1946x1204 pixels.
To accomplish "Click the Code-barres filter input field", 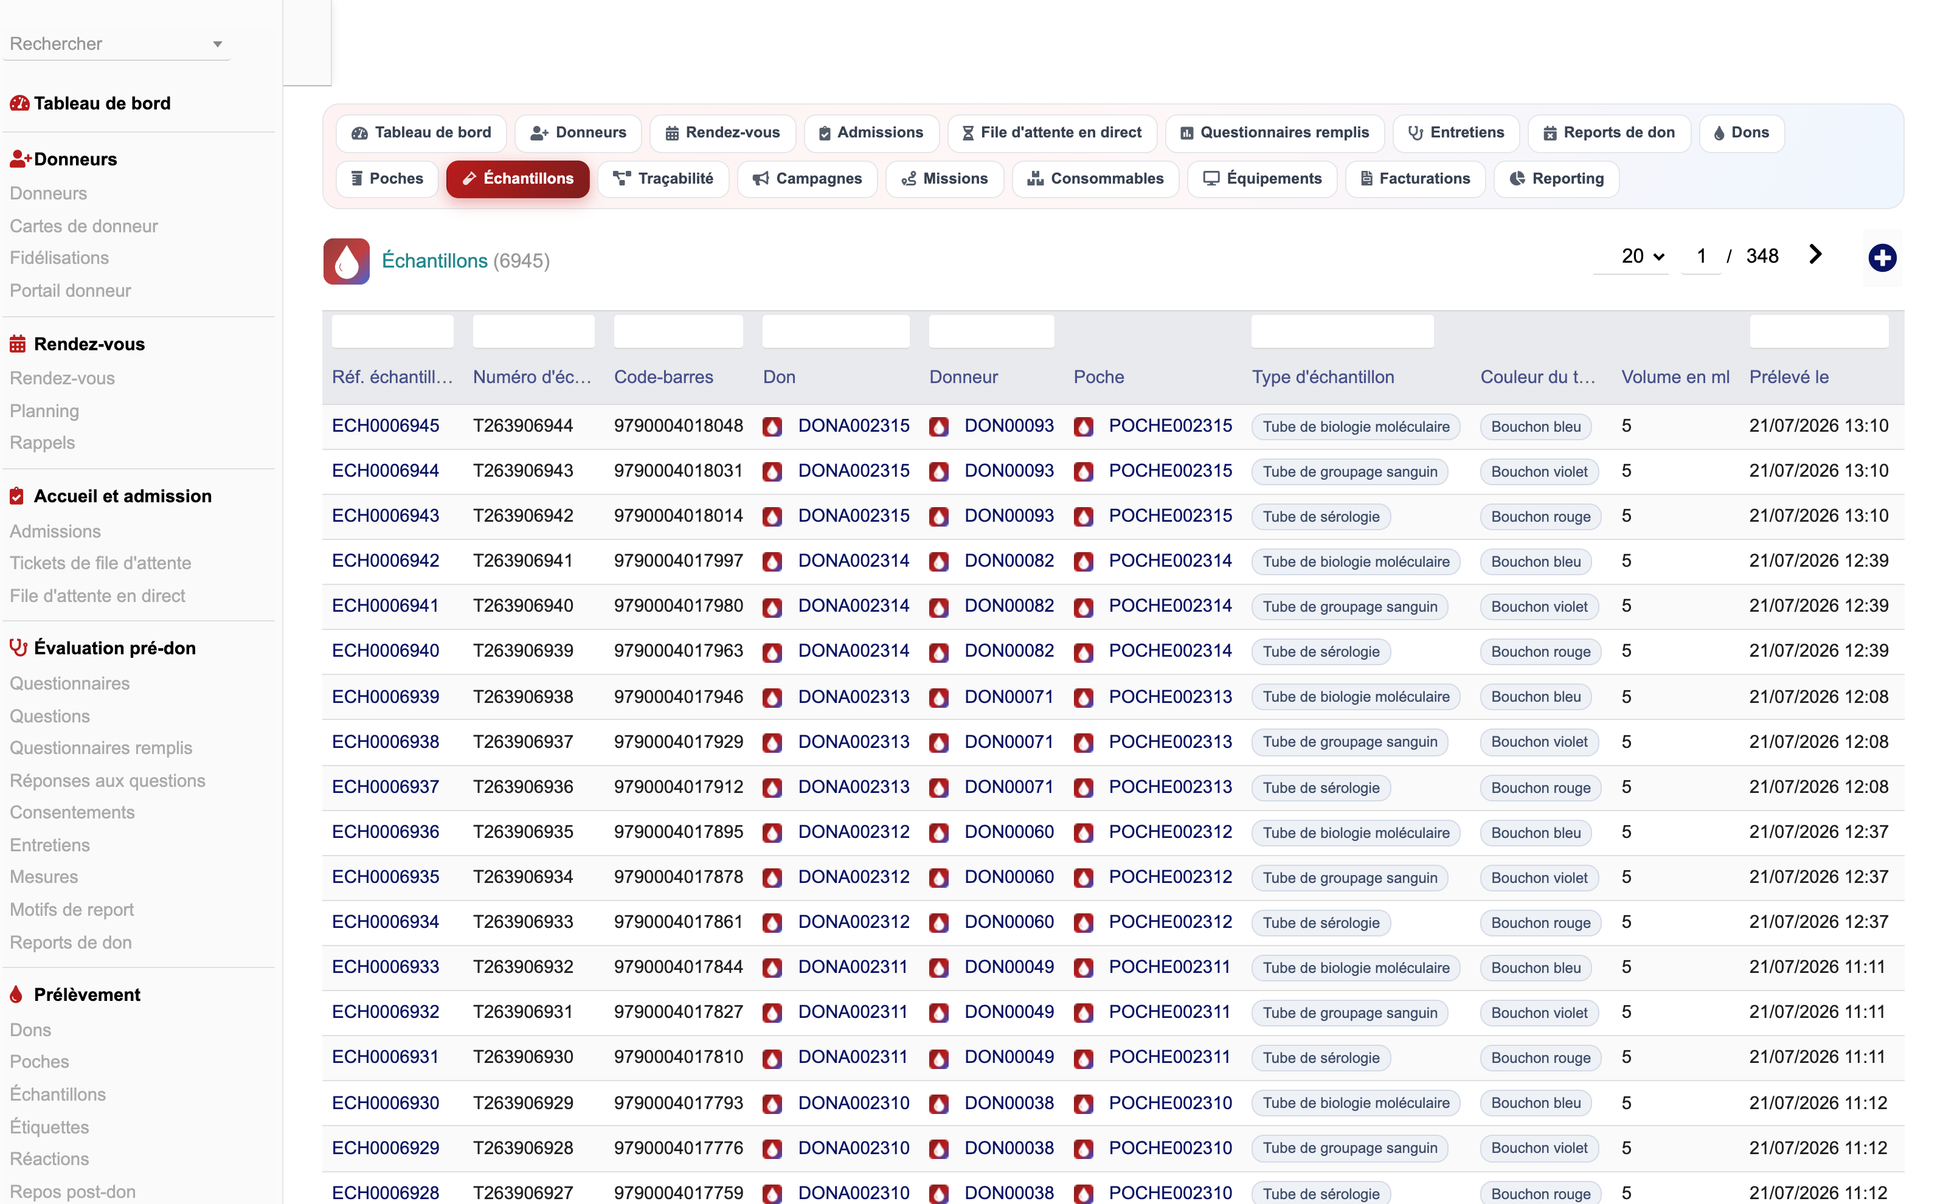I will tap(678, 332).
